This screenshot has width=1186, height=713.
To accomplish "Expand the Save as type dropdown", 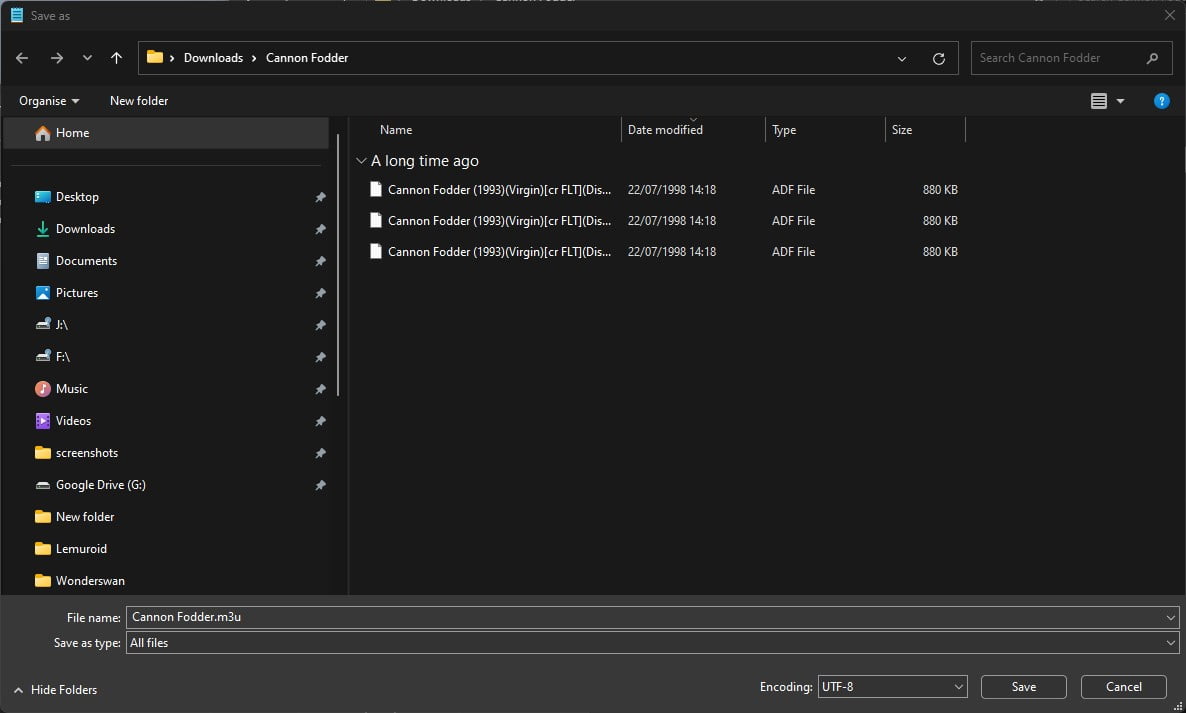I will click(x=1170, y=643).
